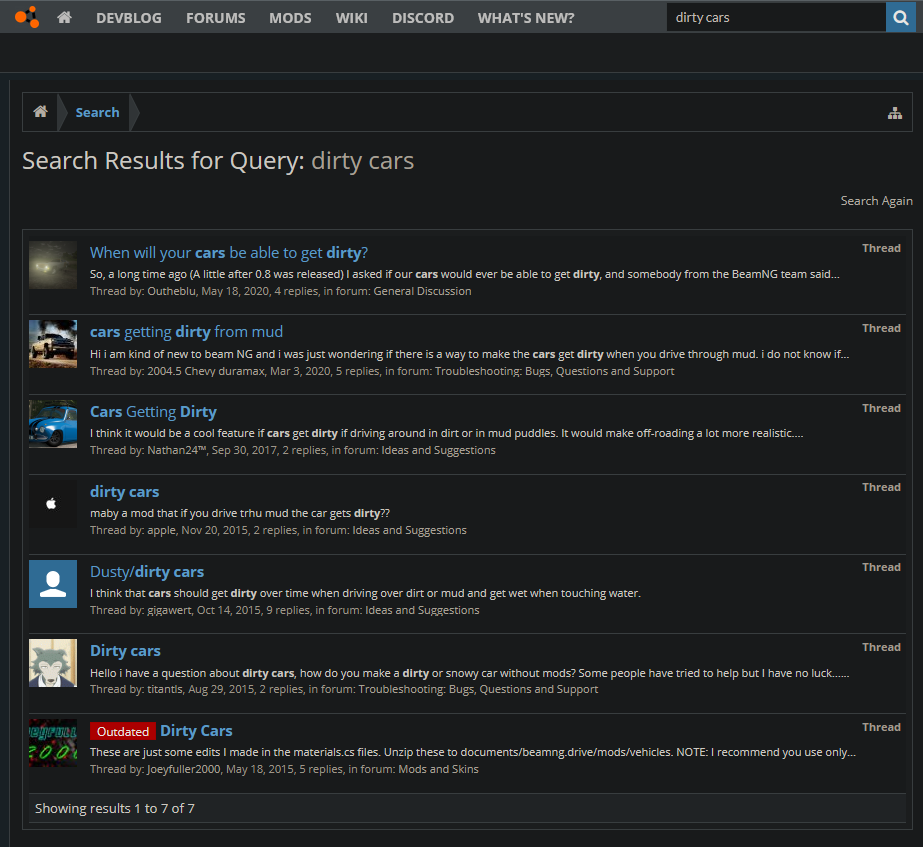The height and width of the screenshot is (847, 923).
Task: Click the BeamNG orange logo icon
Action: tap(26, 17)
